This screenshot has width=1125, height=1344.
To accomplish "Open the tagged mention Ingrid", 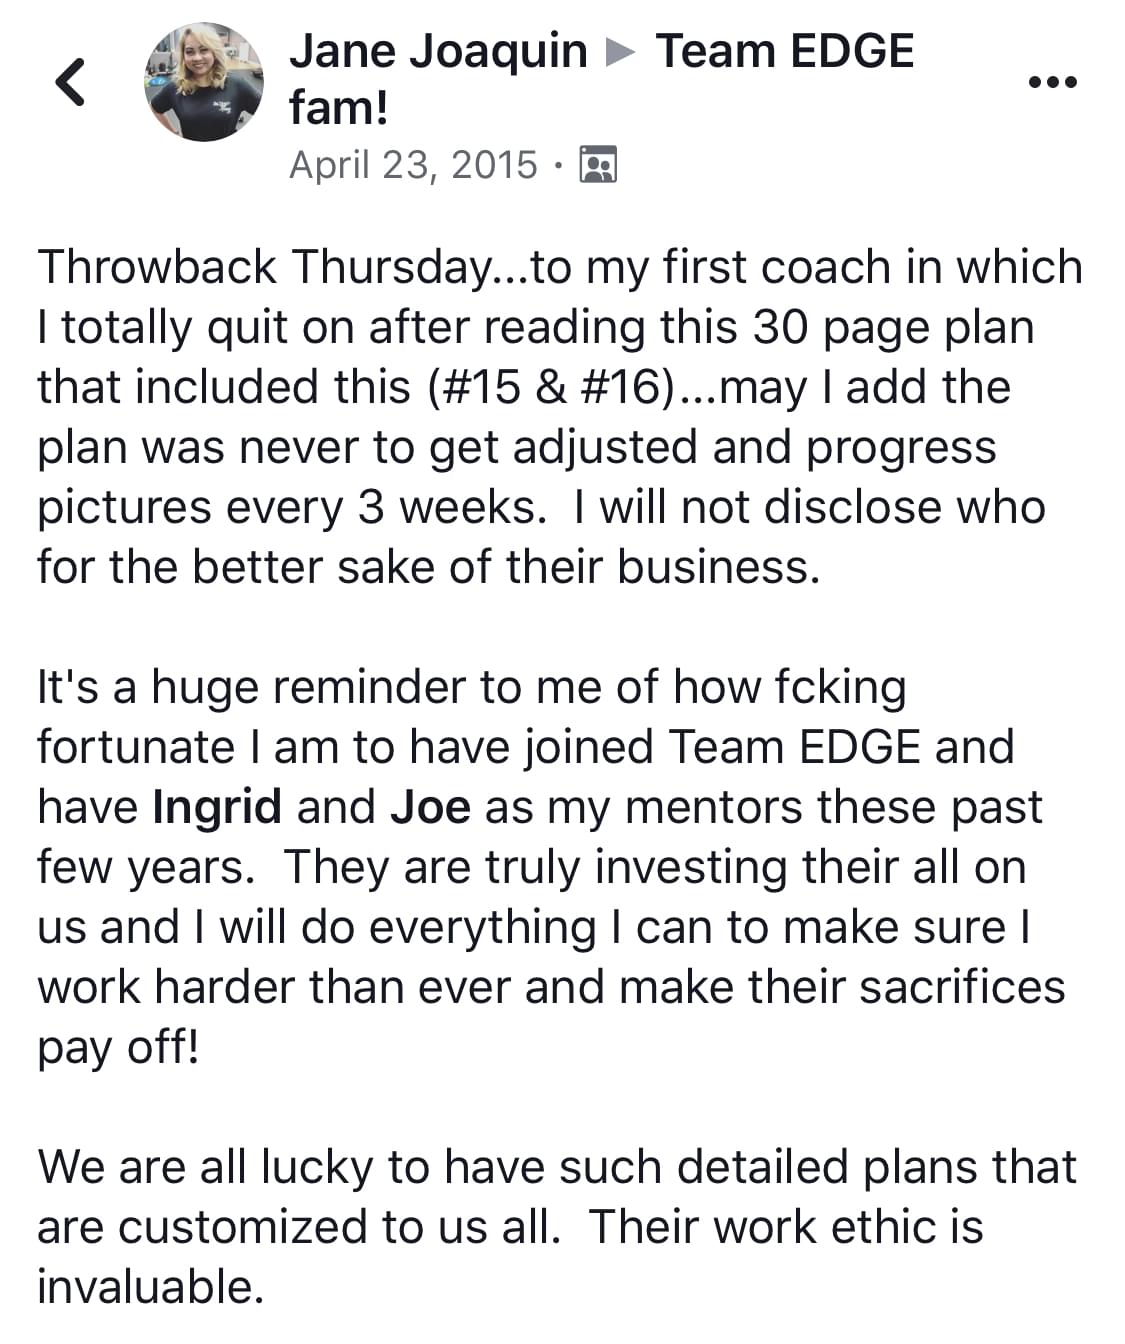I will (217, 806).
